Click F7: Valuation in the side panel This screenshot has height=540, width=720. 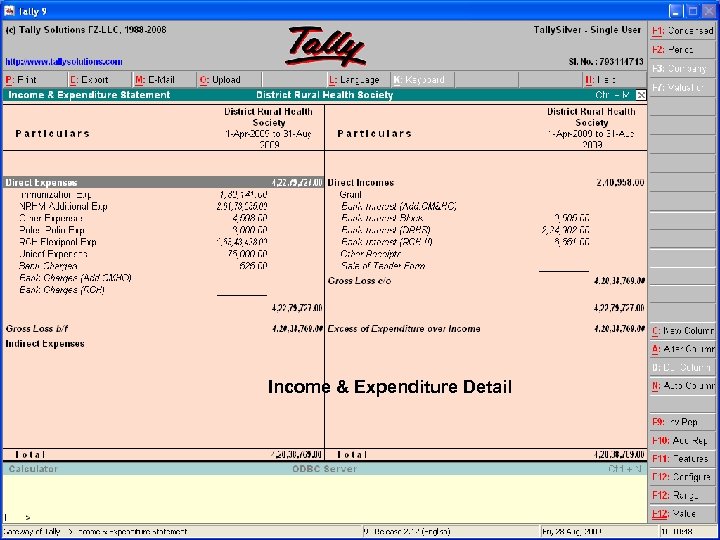(683, 87)
